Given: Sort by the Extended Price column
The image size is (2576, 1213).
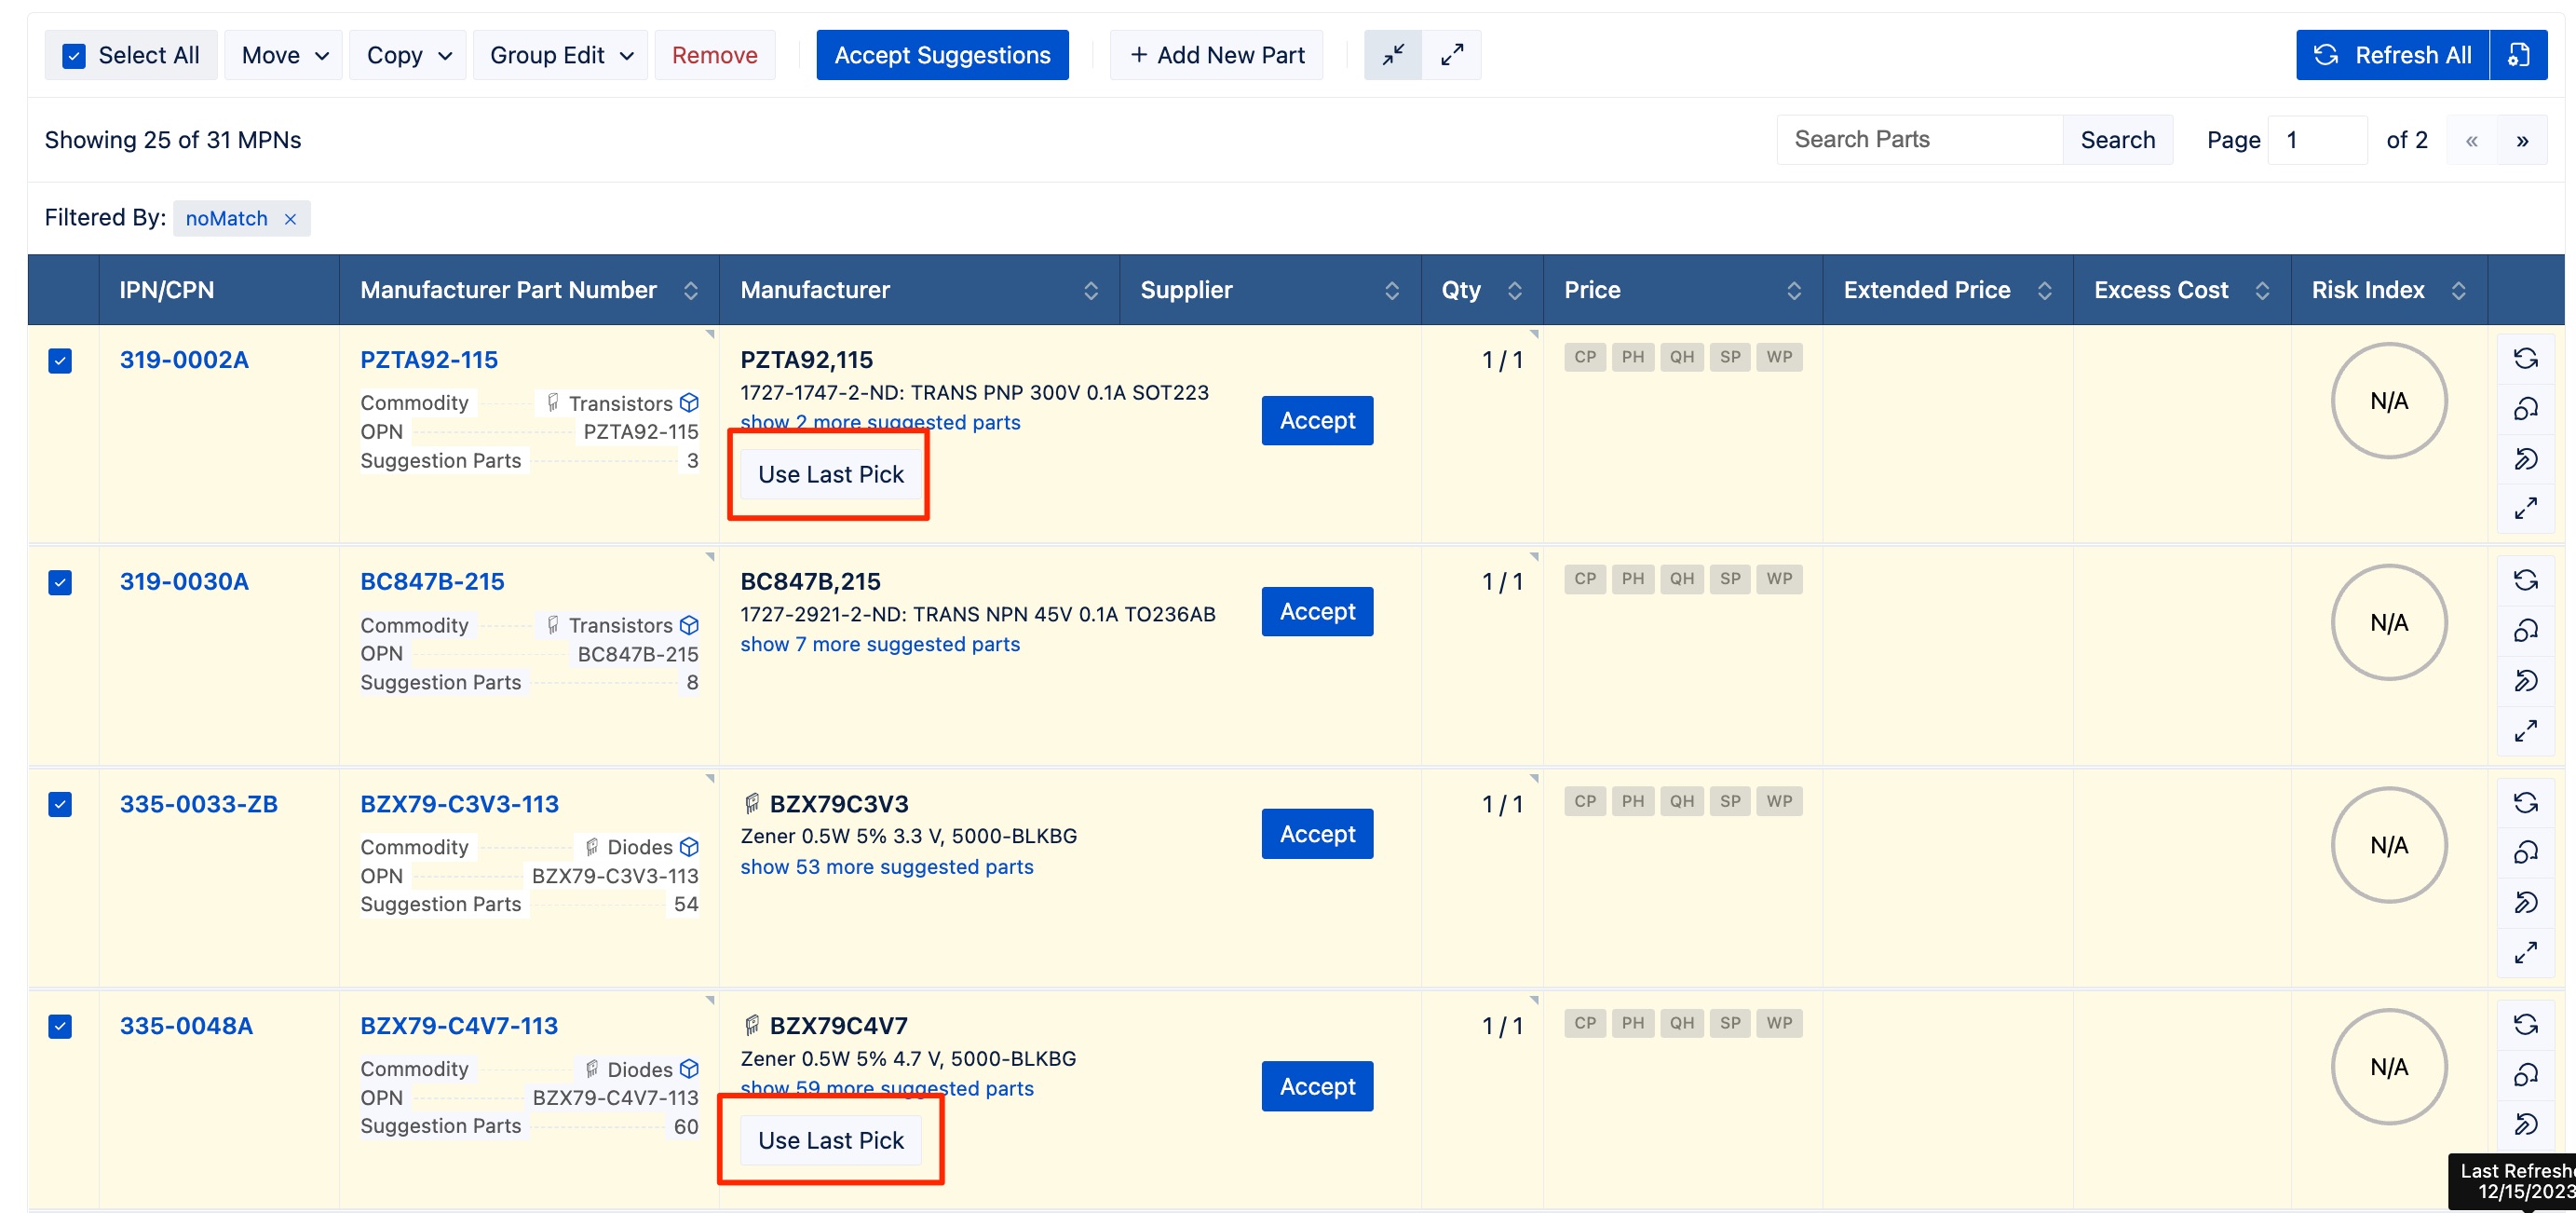Looking at the screenshot, I should click(2044, 291).
